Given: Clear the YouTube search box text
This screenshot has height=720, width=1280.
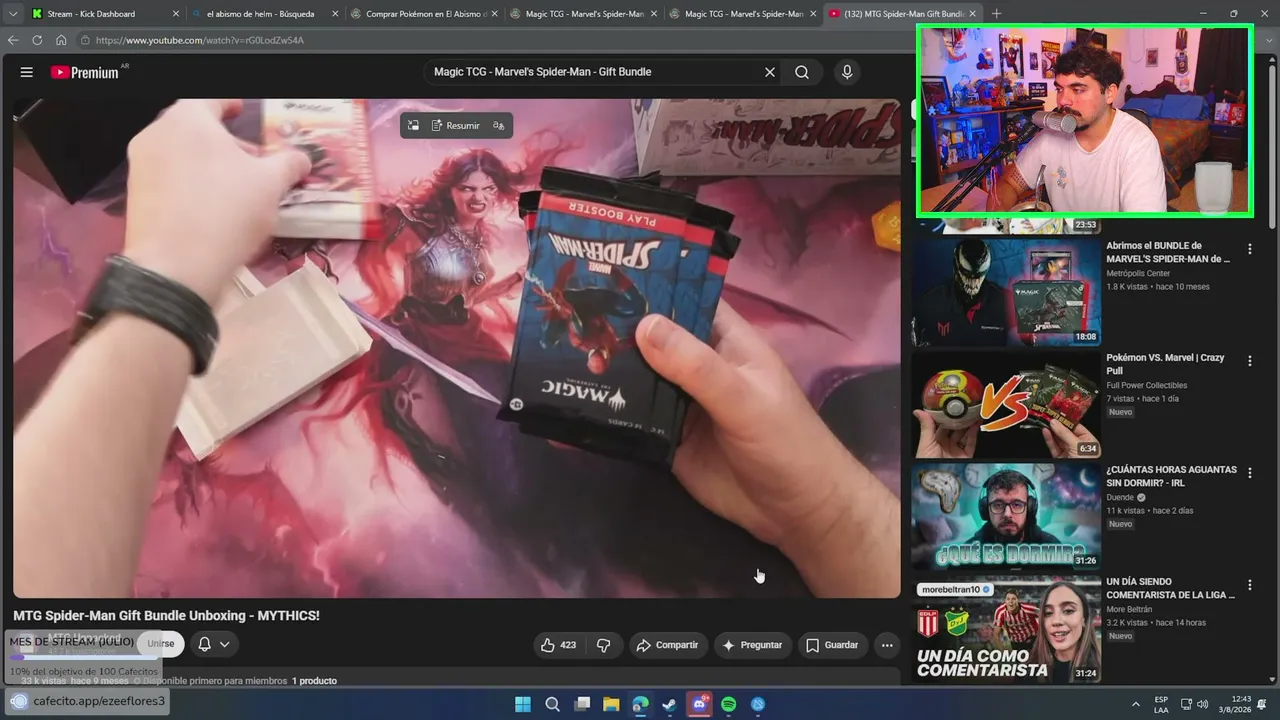Looking at the screenshot, I should [770, 72].
